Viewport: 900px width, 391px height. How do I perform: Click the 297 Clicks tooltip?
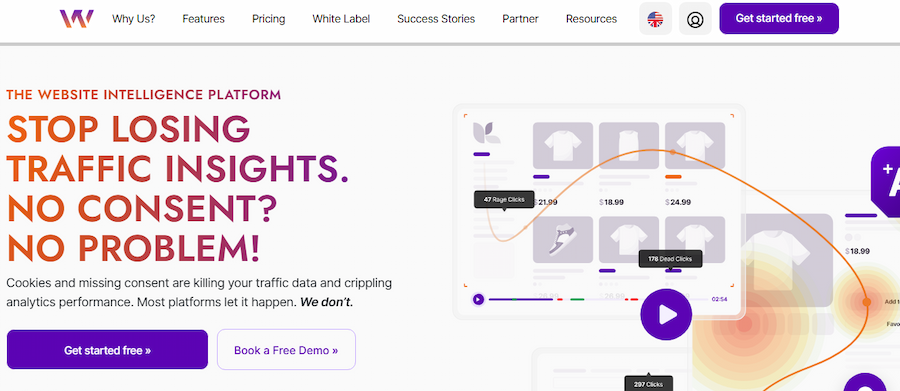(x=650, y=384)
